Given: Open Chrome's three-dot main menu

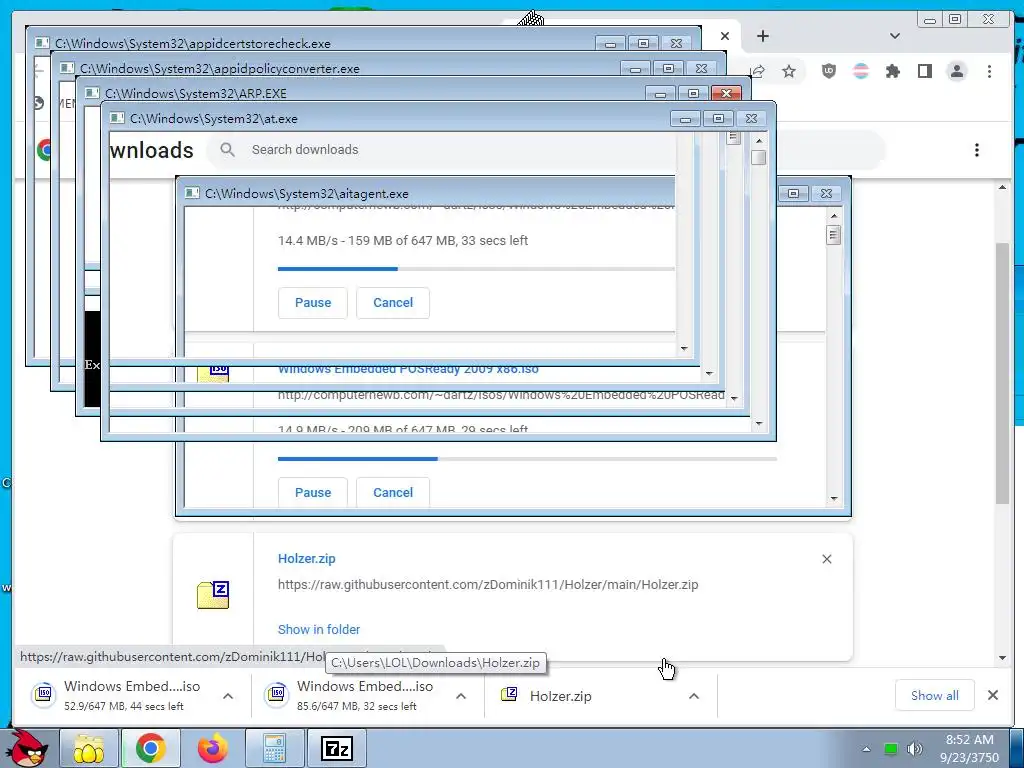Looking at the screenshot, I should coord(989,71).
